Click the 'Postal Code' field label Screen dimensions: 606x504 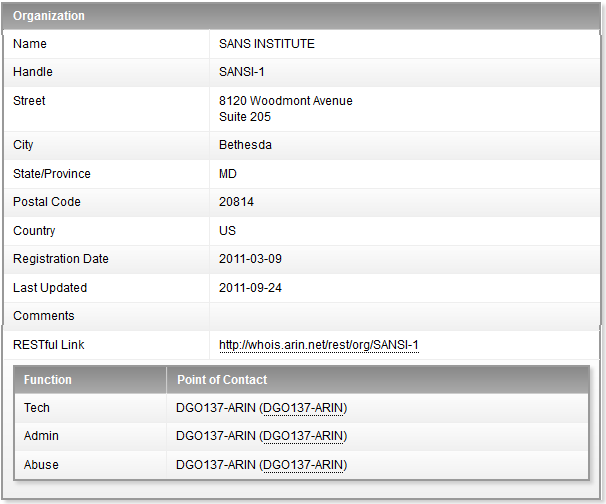pos(47,202)
